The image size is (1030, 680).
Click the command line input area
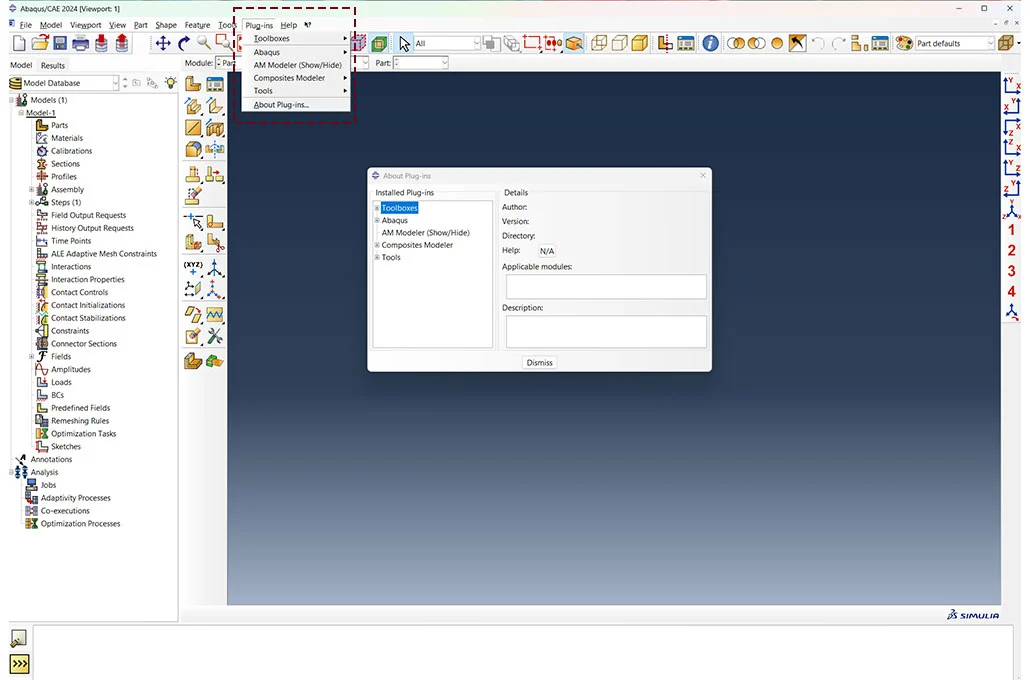(523, 652)
